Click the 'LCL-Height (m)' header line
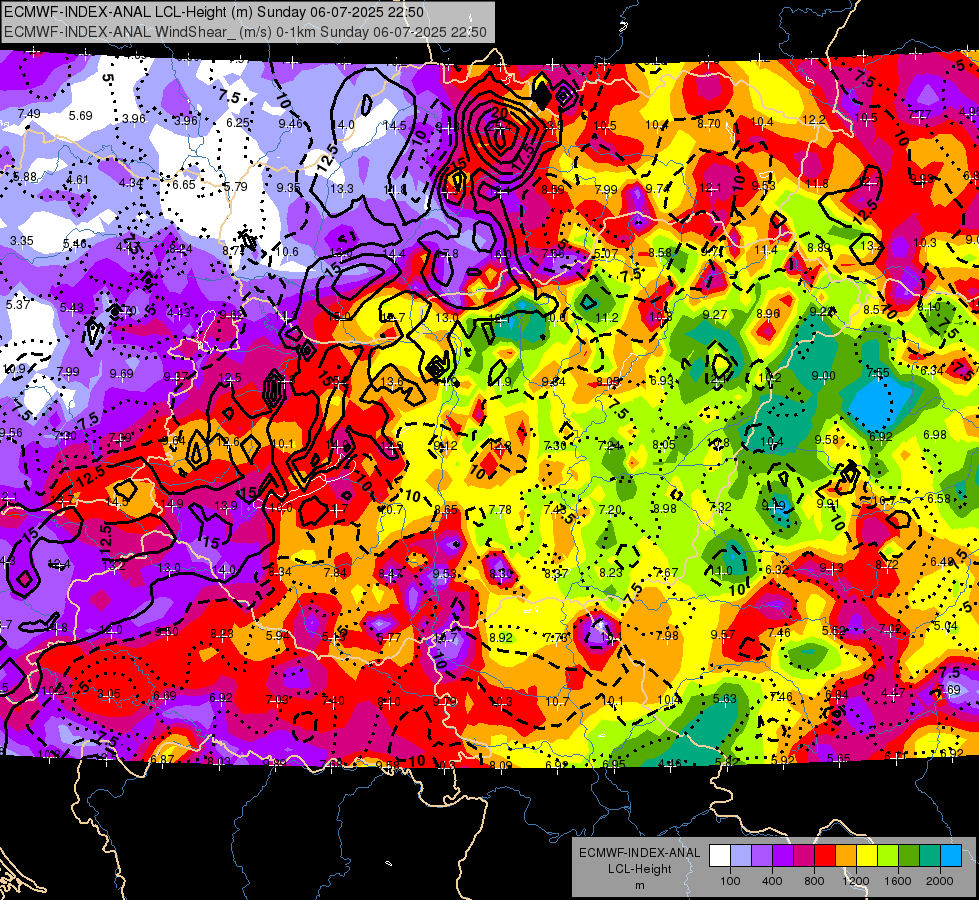 [214, 12]
